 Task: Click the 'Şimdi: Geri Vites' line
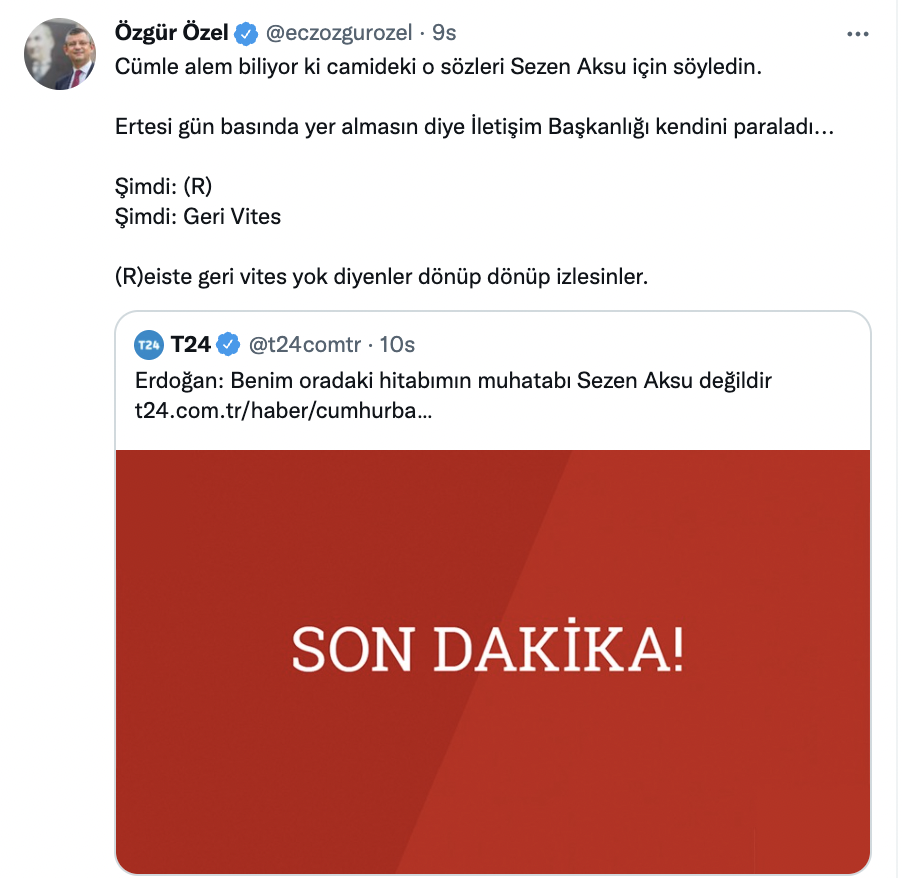coord(198,216)
